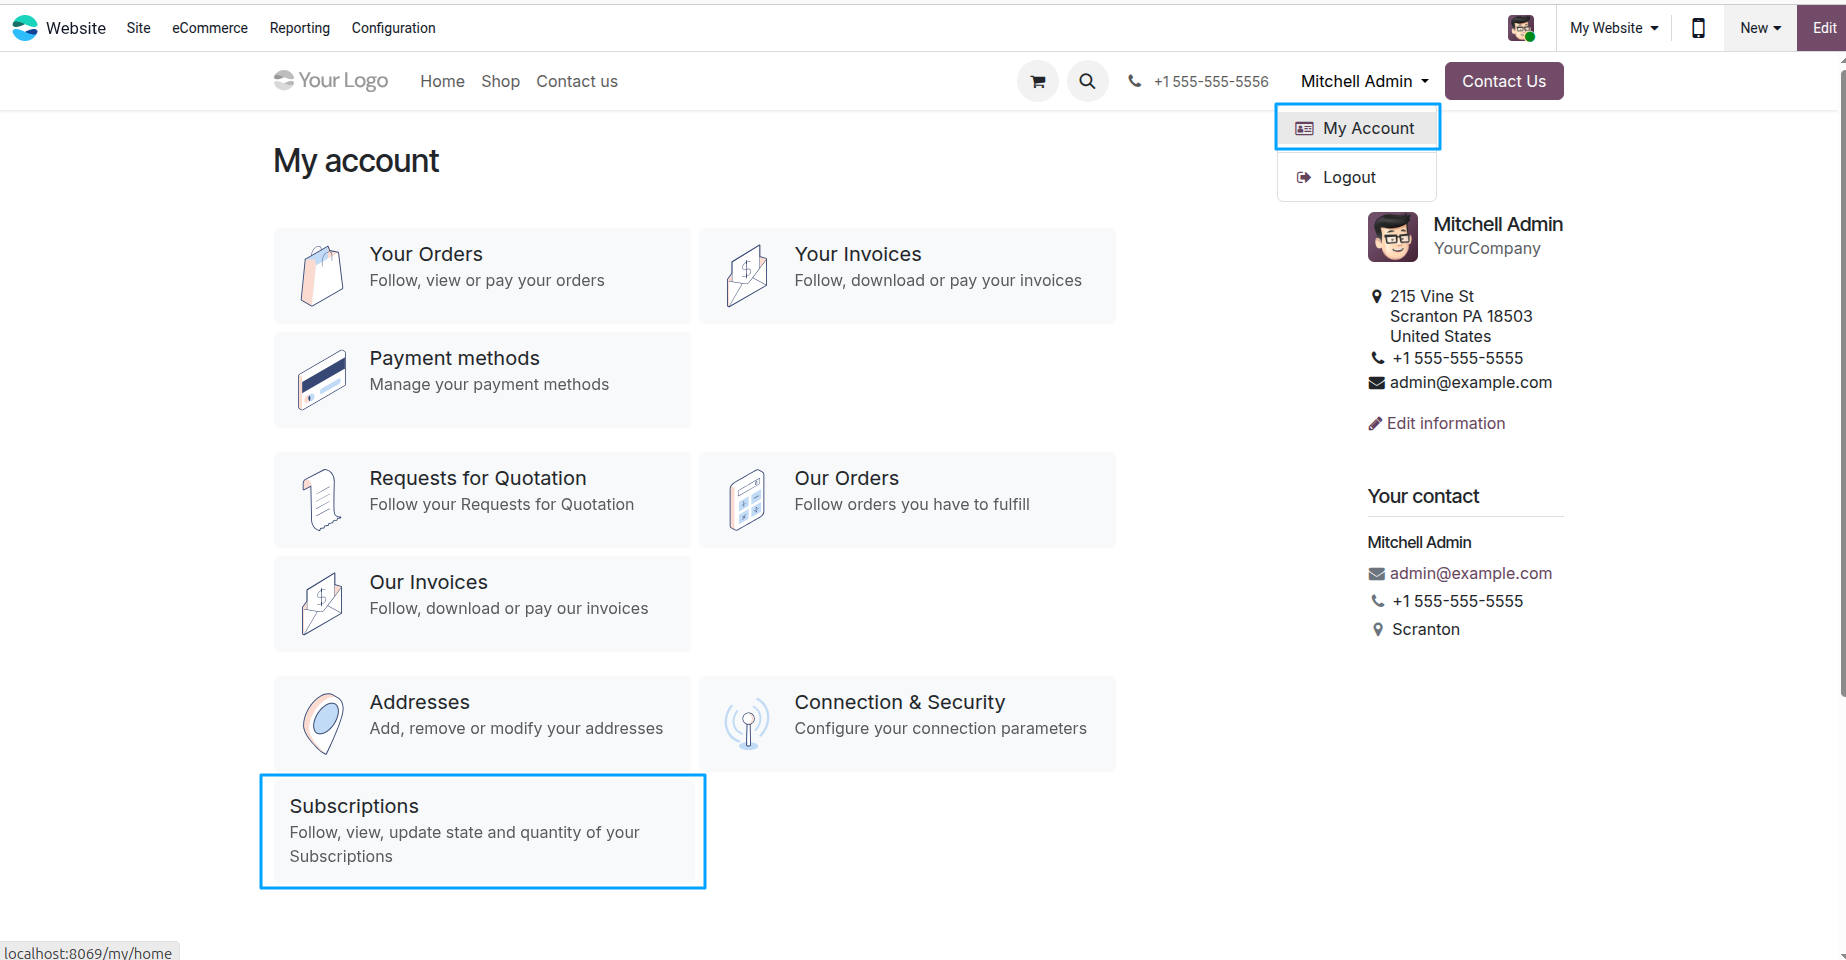Expand the Mitchell Admin user dropdown

pos(1365,81)
